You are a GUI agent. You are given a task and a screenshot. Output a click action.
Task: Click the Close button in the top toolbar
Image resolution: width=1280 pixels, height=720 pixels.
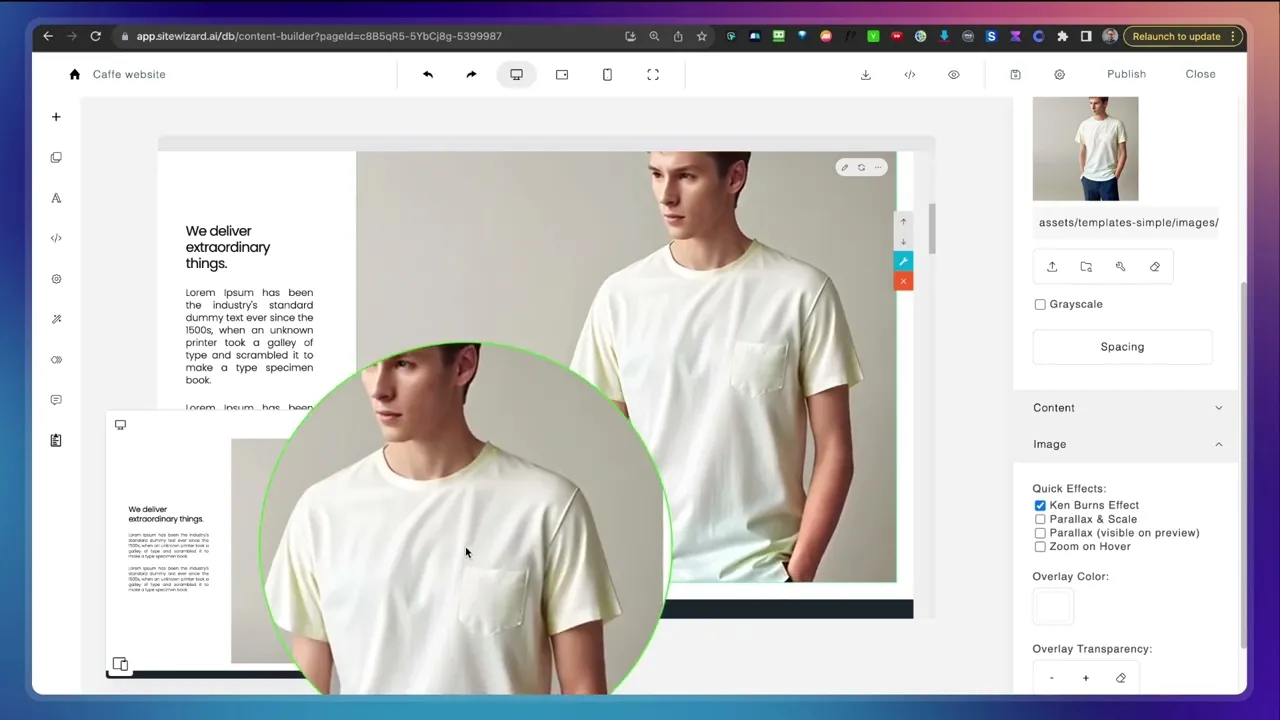point(1200,74)
